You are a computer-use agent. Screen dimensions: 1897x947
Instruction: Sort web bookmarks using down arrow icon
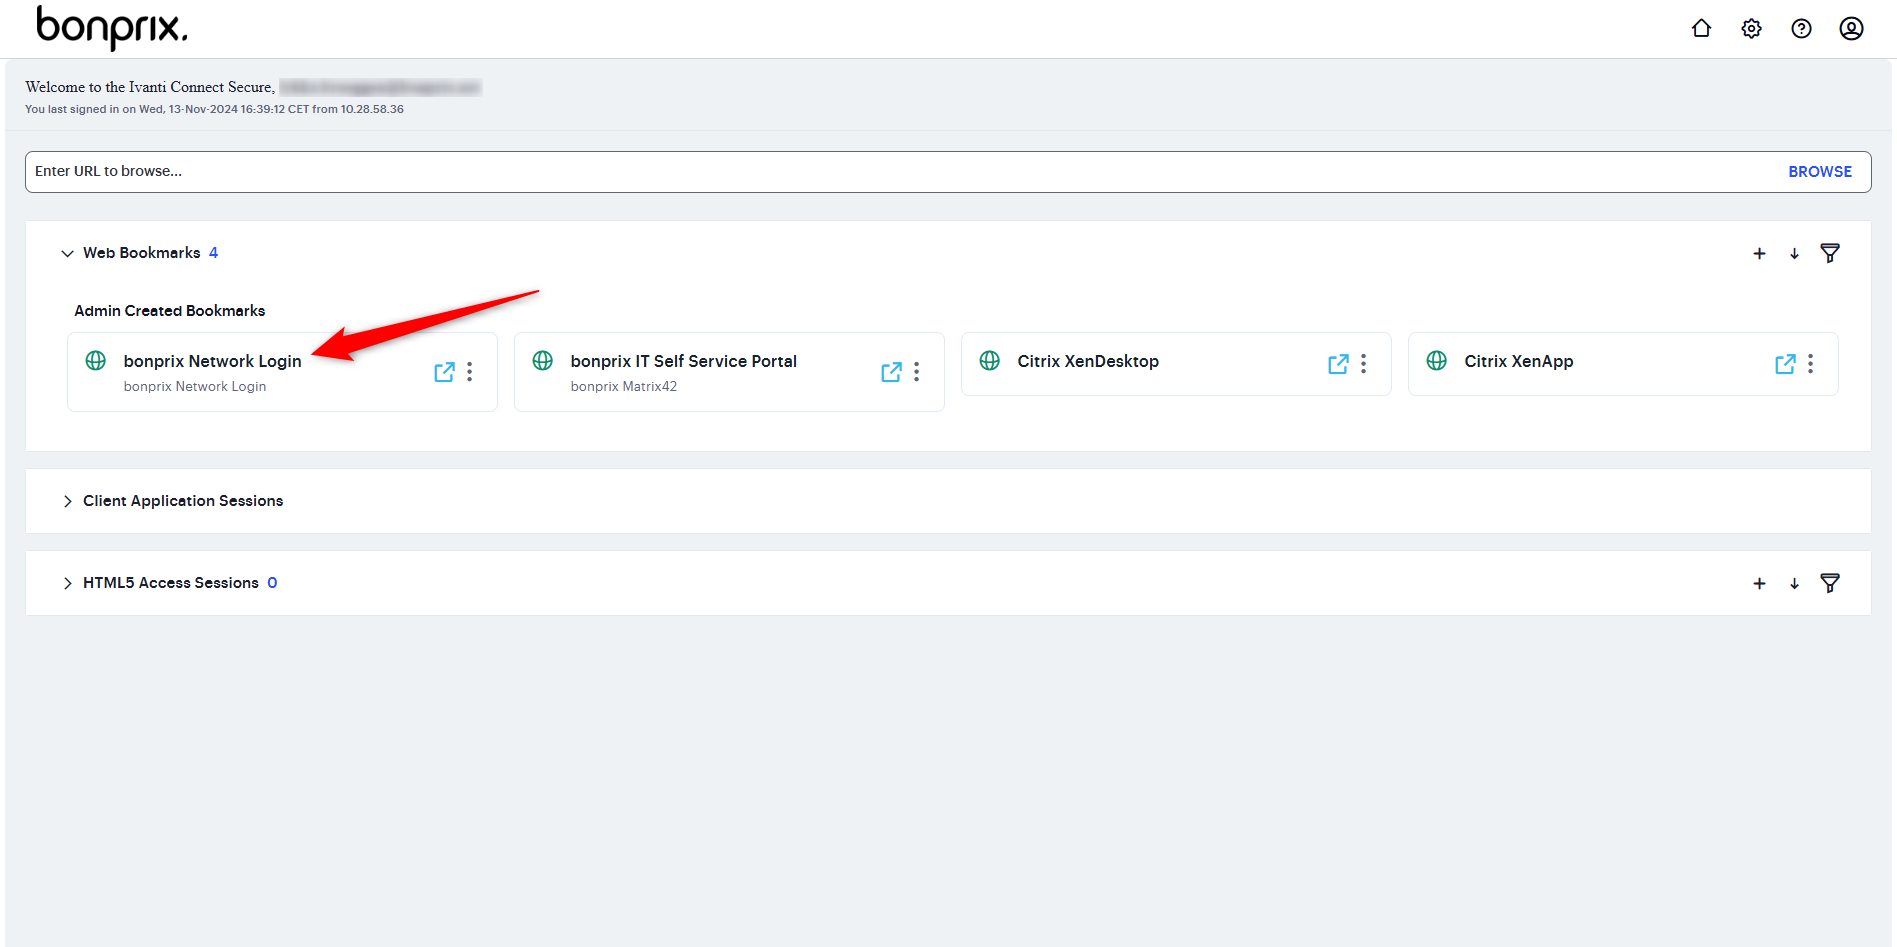(1794, 254)
